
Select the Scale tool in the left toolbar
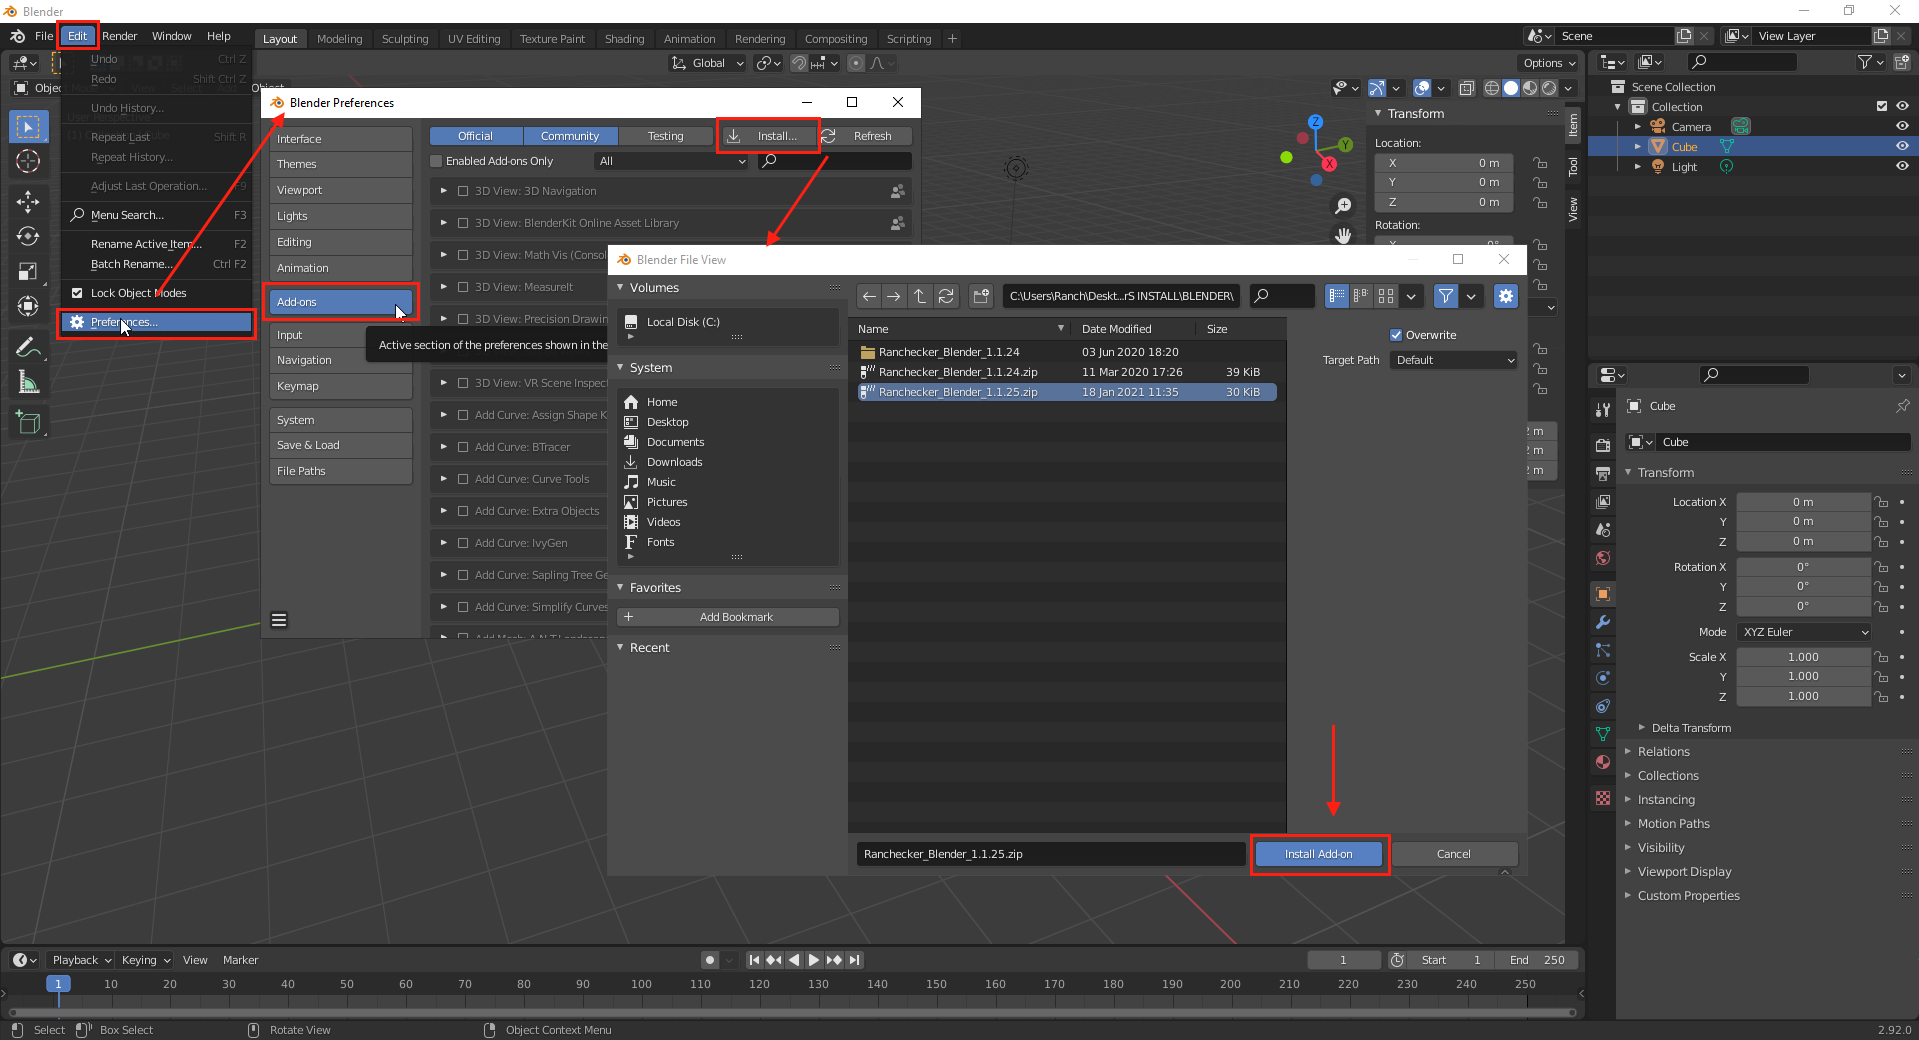(28, 272)
